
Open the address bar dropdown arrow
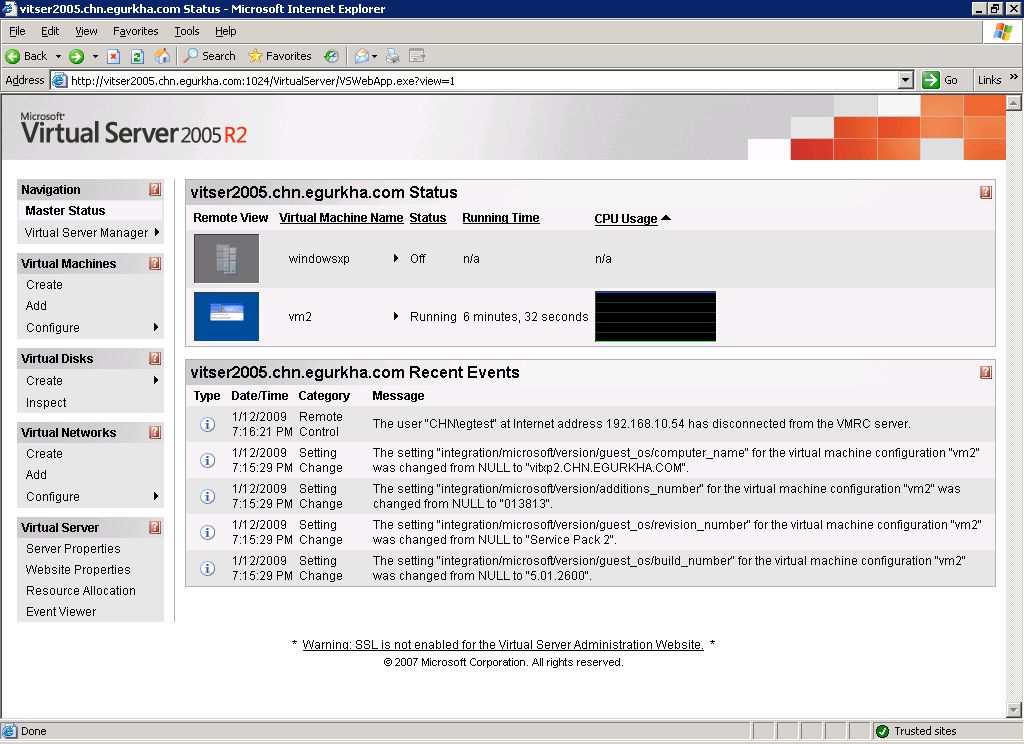pos(905,80)
